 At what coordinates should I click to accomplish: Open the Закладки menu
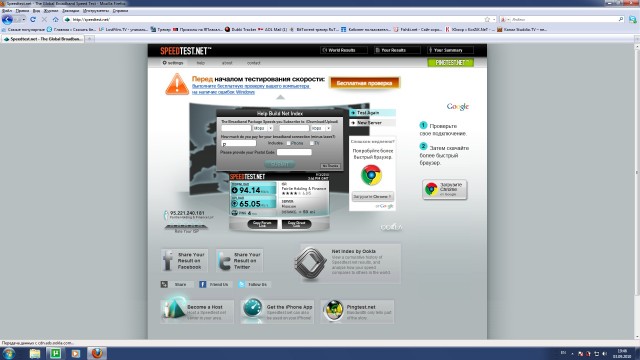pos(71,11)
